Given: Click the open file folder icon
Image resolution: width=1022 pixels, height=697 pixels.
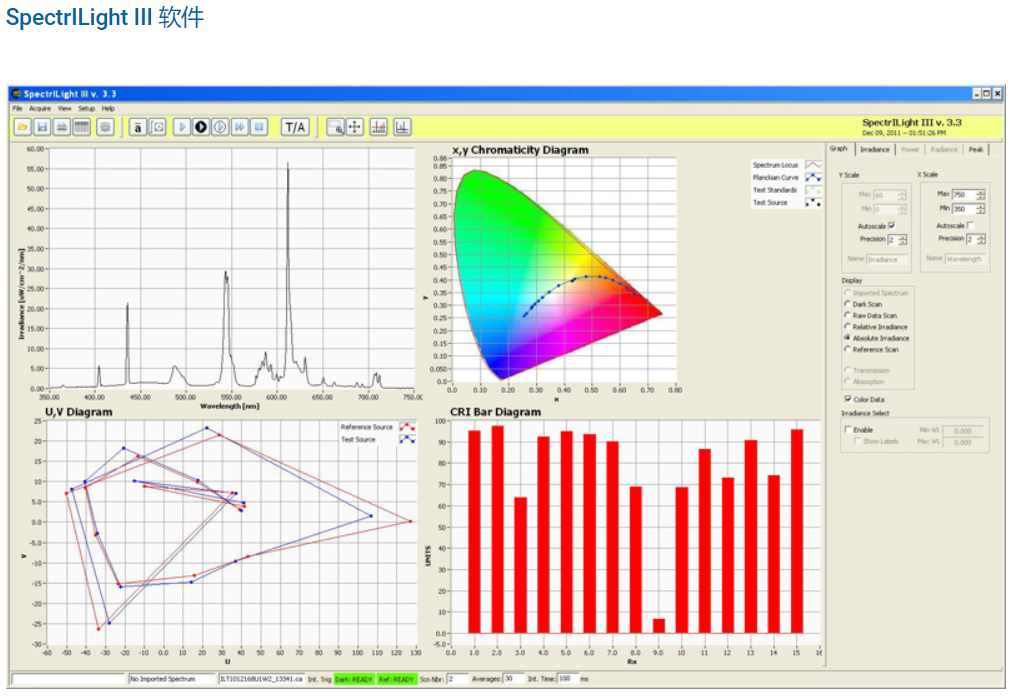Looking at the screenshot, I should pyautogui.click(x=23, y=127).
